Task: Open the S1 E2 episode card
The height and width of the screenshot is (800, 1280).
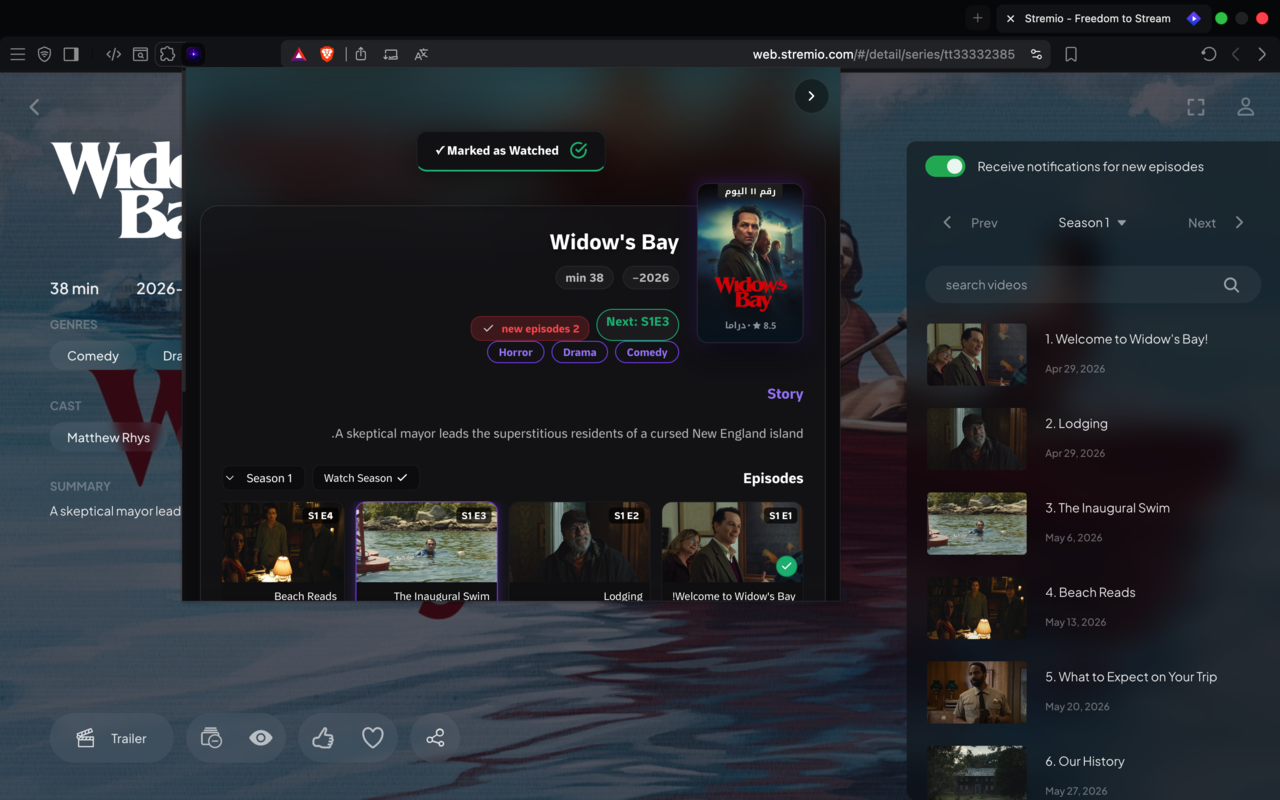Action: pos(579,551)
